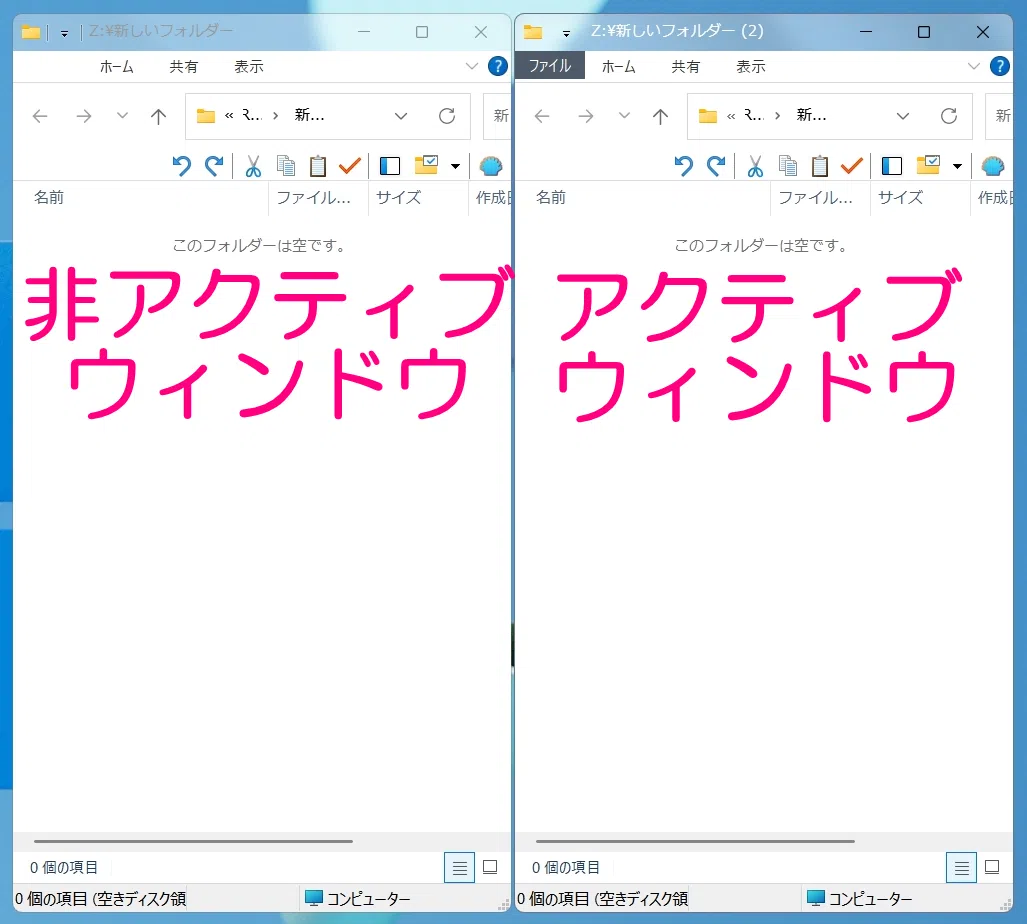Switch to large icons view in left window
1027x924 pixels.
[x=490, y=868]
